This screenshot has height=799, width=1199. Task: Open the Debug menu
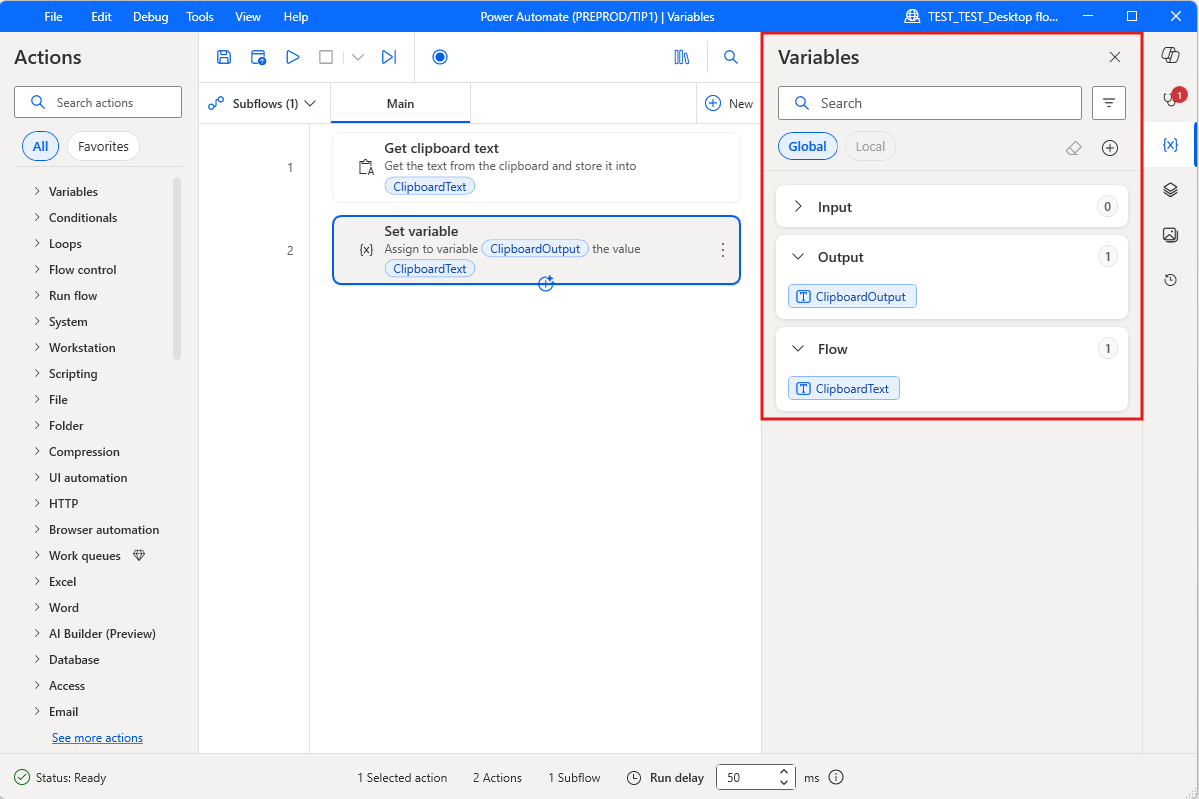(151, 16)
